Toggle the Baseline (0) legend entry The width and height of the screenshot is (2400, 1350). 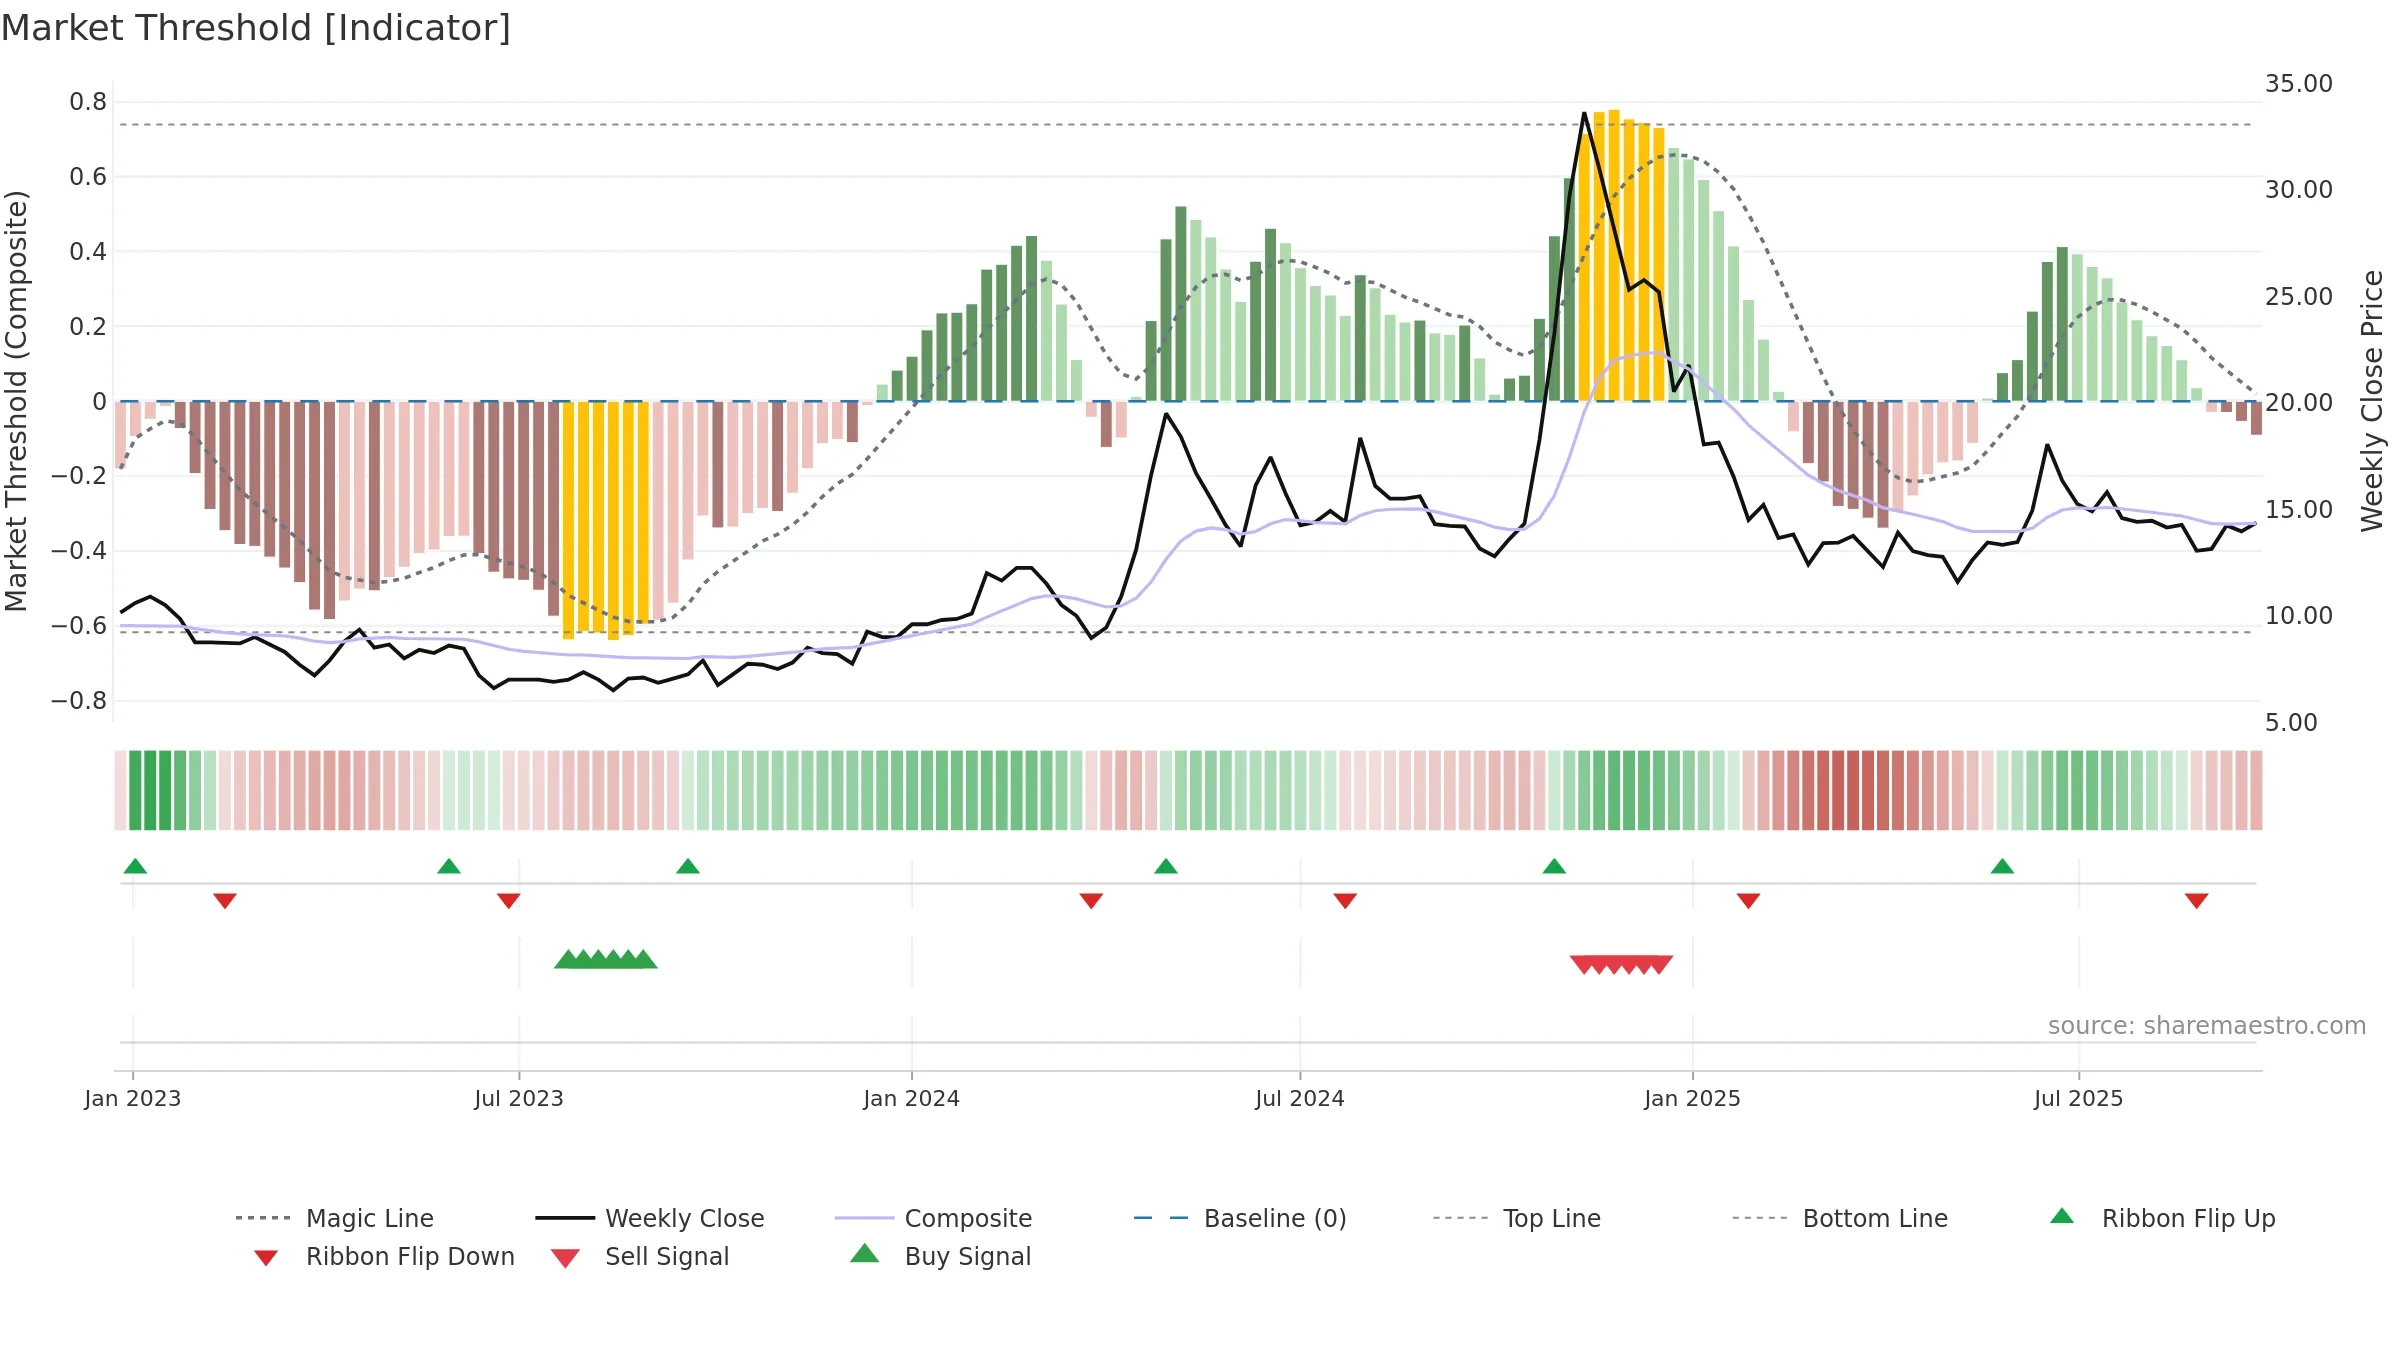(x=1240, y=1218)
